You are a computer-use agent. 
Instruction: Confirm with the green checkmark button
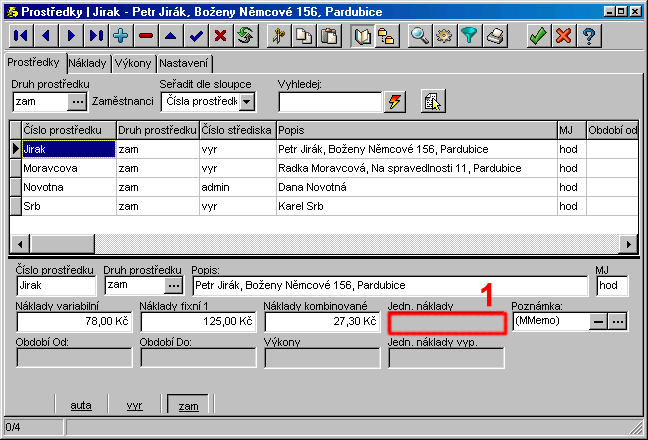(x=538, y=36)
